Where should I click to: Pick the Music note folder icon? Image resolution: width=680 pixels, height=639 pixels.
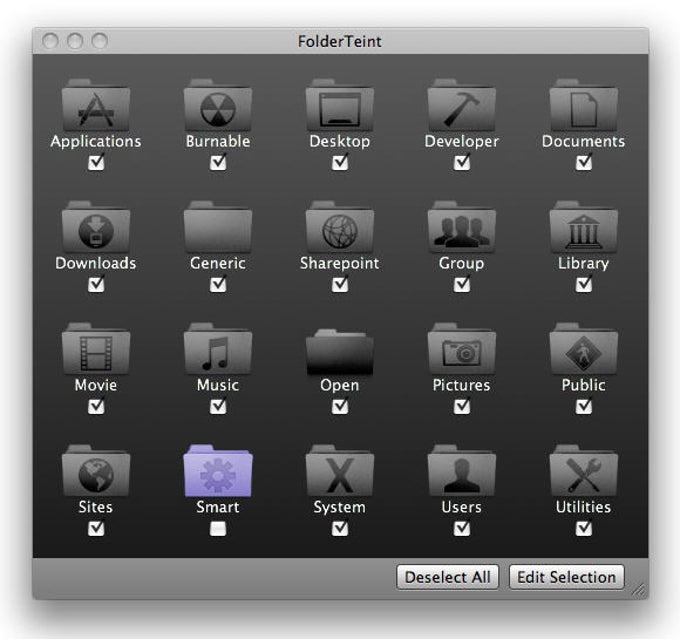pyautogui.click(x=218, y=349)
